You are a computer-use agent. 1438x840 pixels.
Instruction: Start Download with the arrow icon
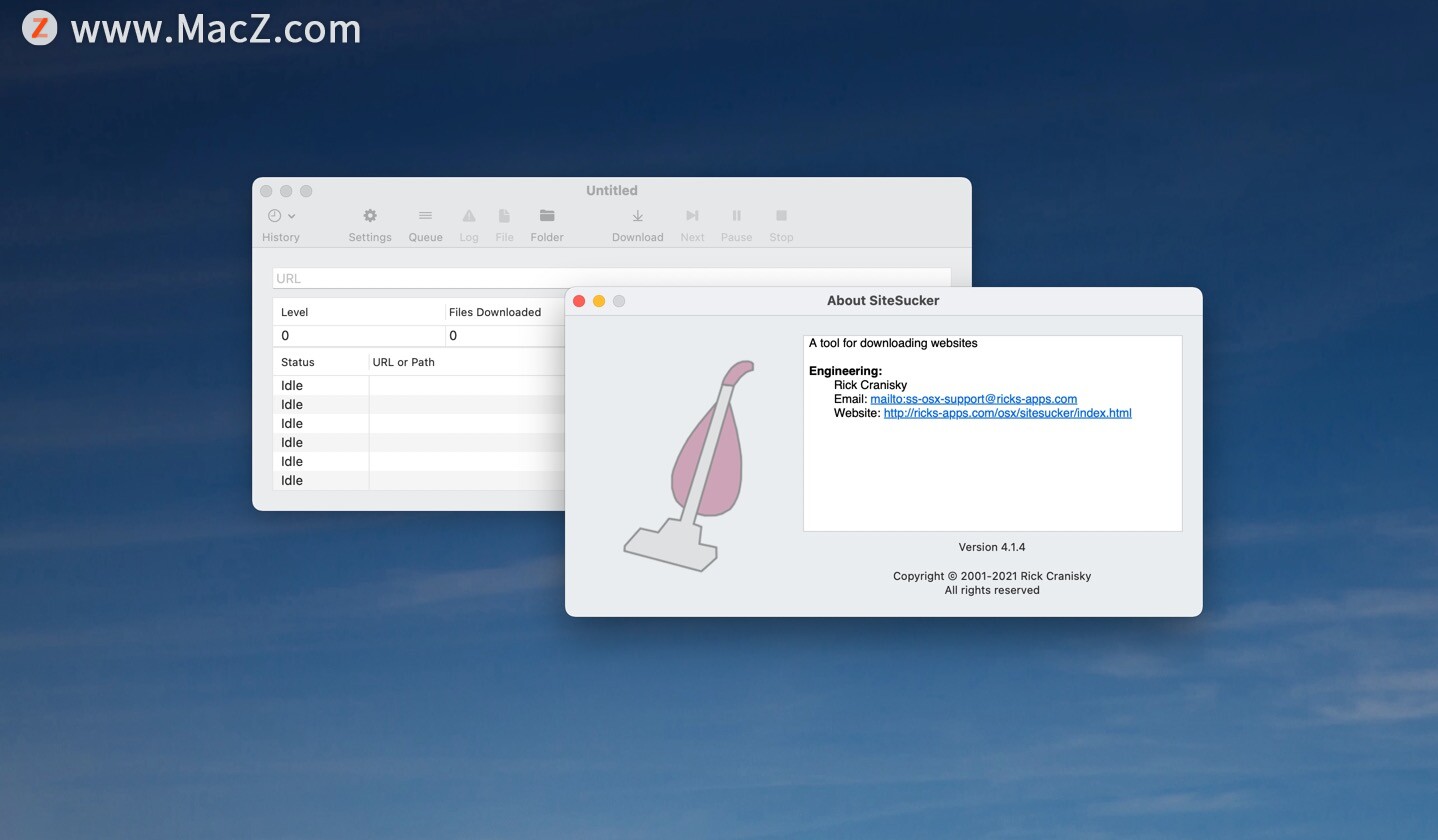click(x=637, y=216)
